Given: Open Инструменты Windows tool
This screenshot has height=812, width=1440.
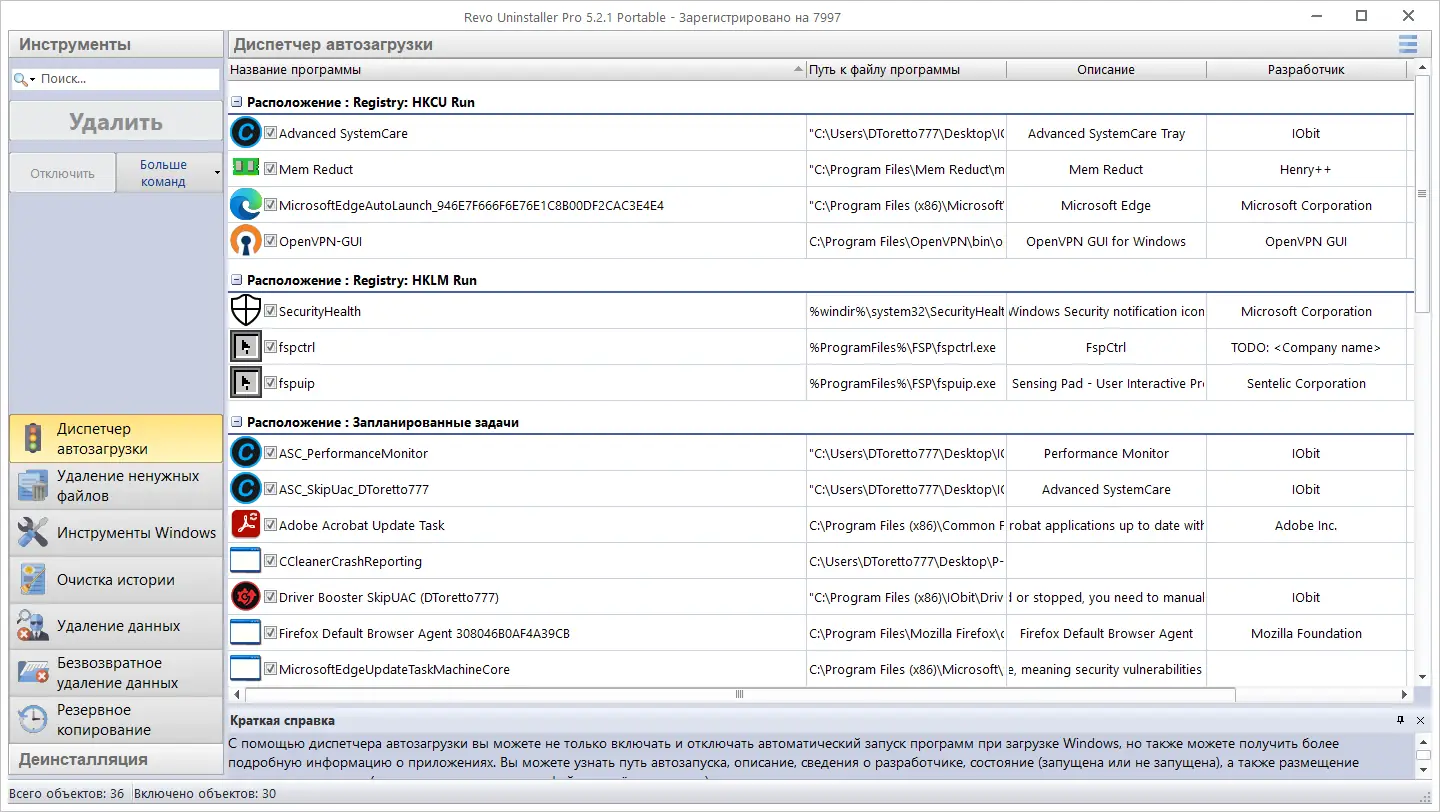Looking at the screenshot, I should tap(116, 533).
